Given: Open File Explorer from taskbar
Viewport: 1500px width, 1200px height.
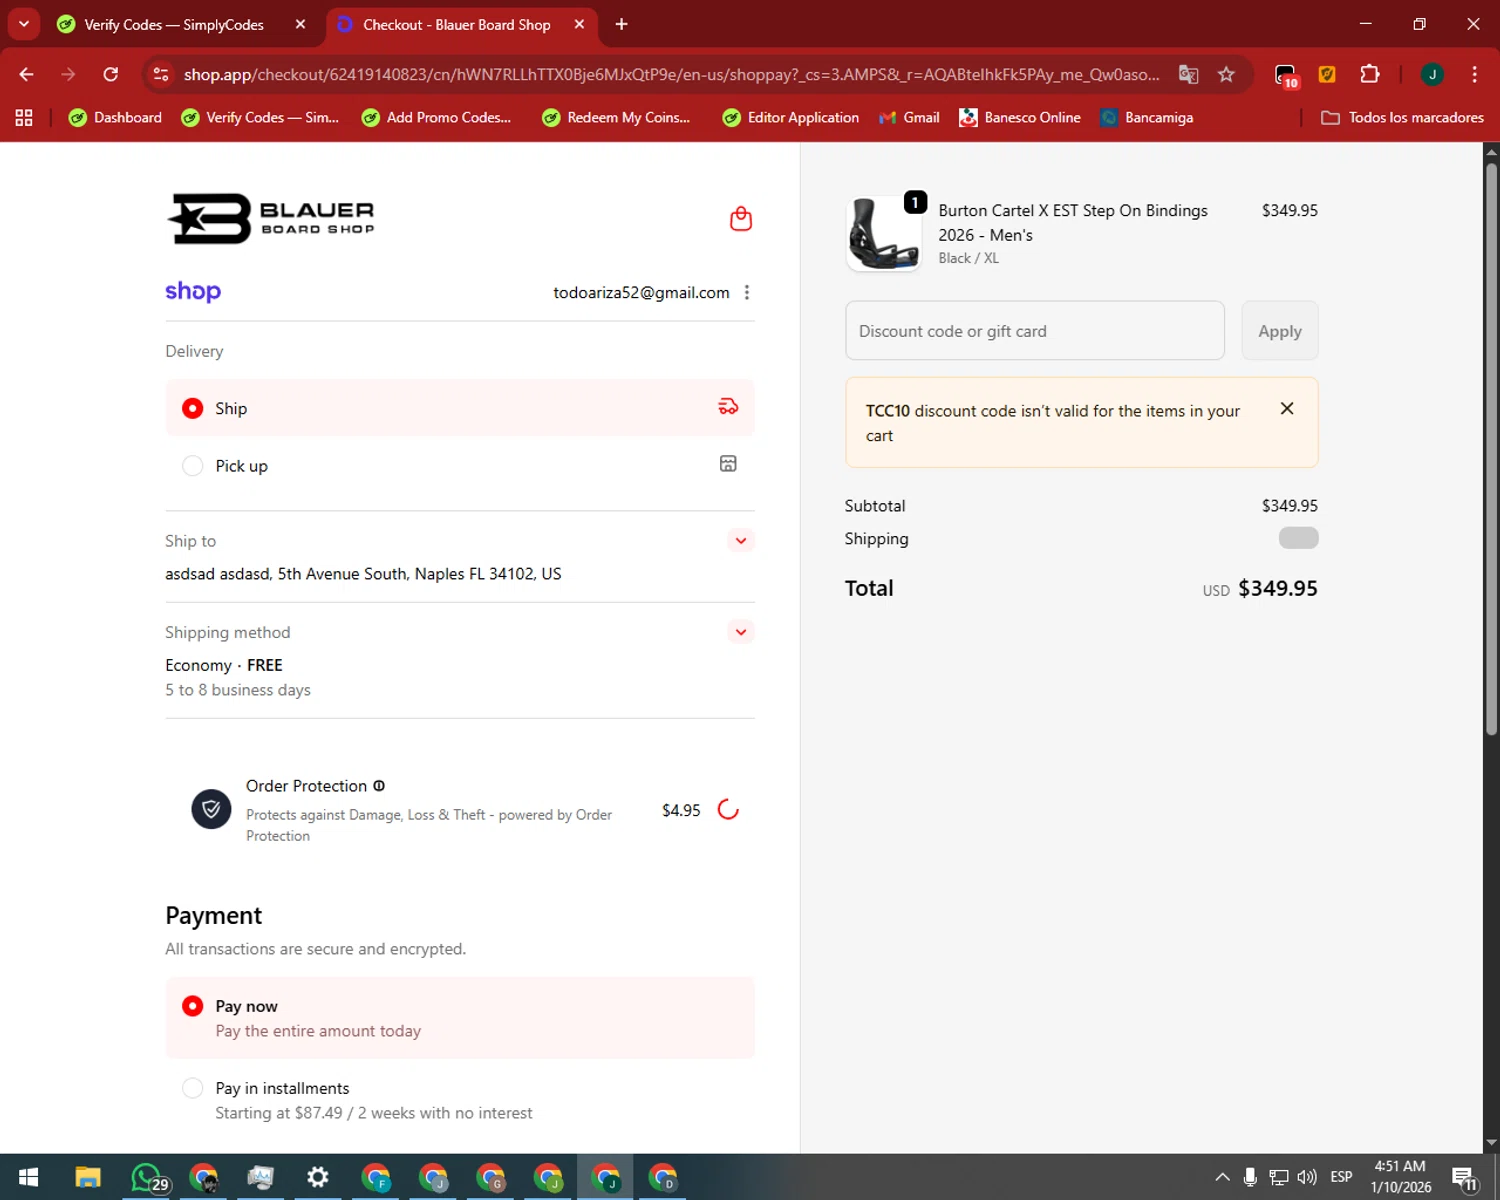Looking at the screenshot, I should [x=88, y=1177].
